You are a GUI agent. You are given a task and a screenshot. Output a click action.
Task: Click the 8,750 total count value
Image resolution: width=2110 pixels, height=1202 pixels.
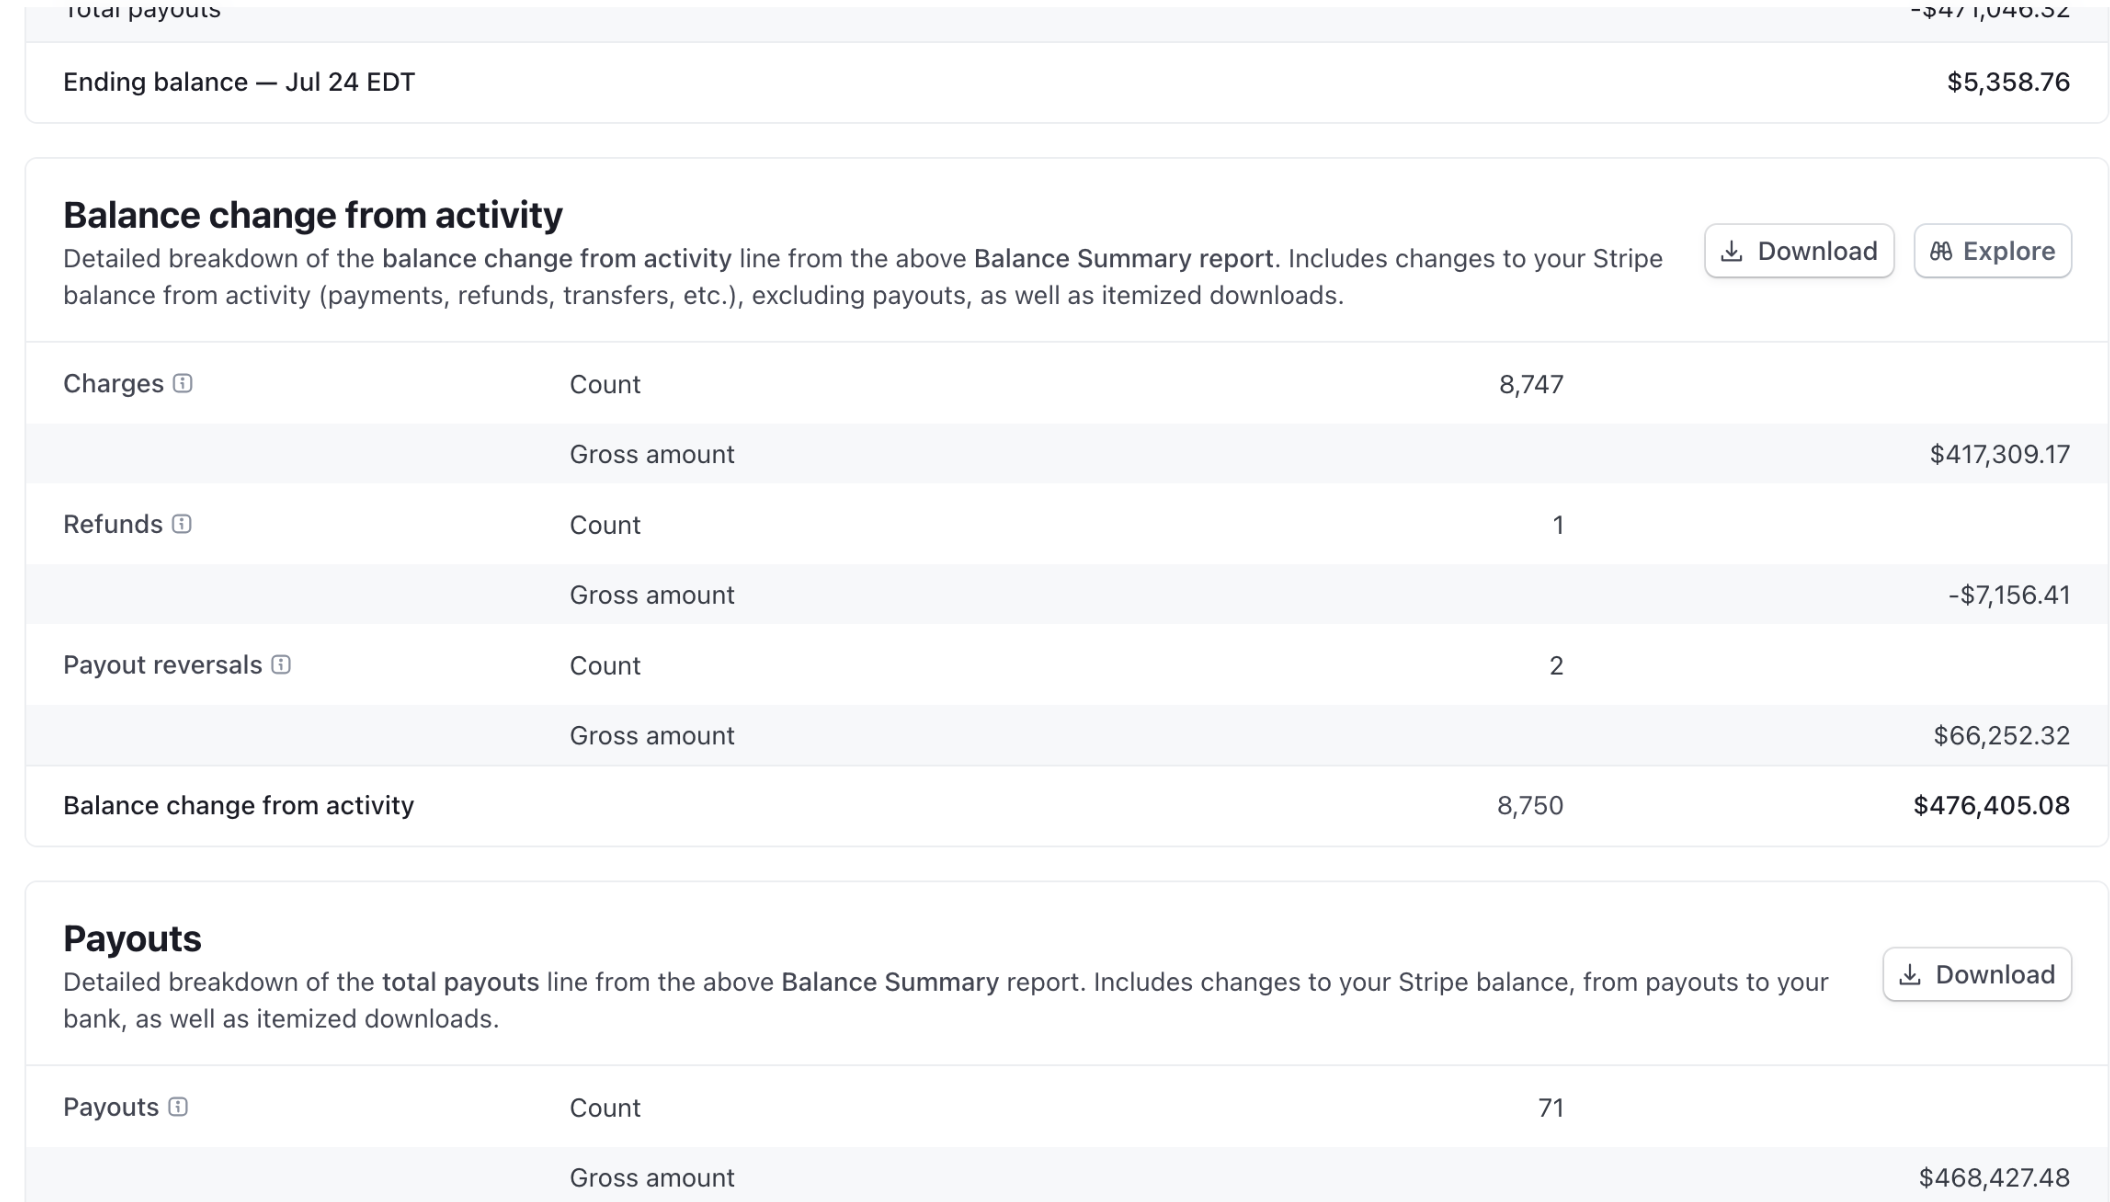pyautogui.click(x=1529, y=806)
